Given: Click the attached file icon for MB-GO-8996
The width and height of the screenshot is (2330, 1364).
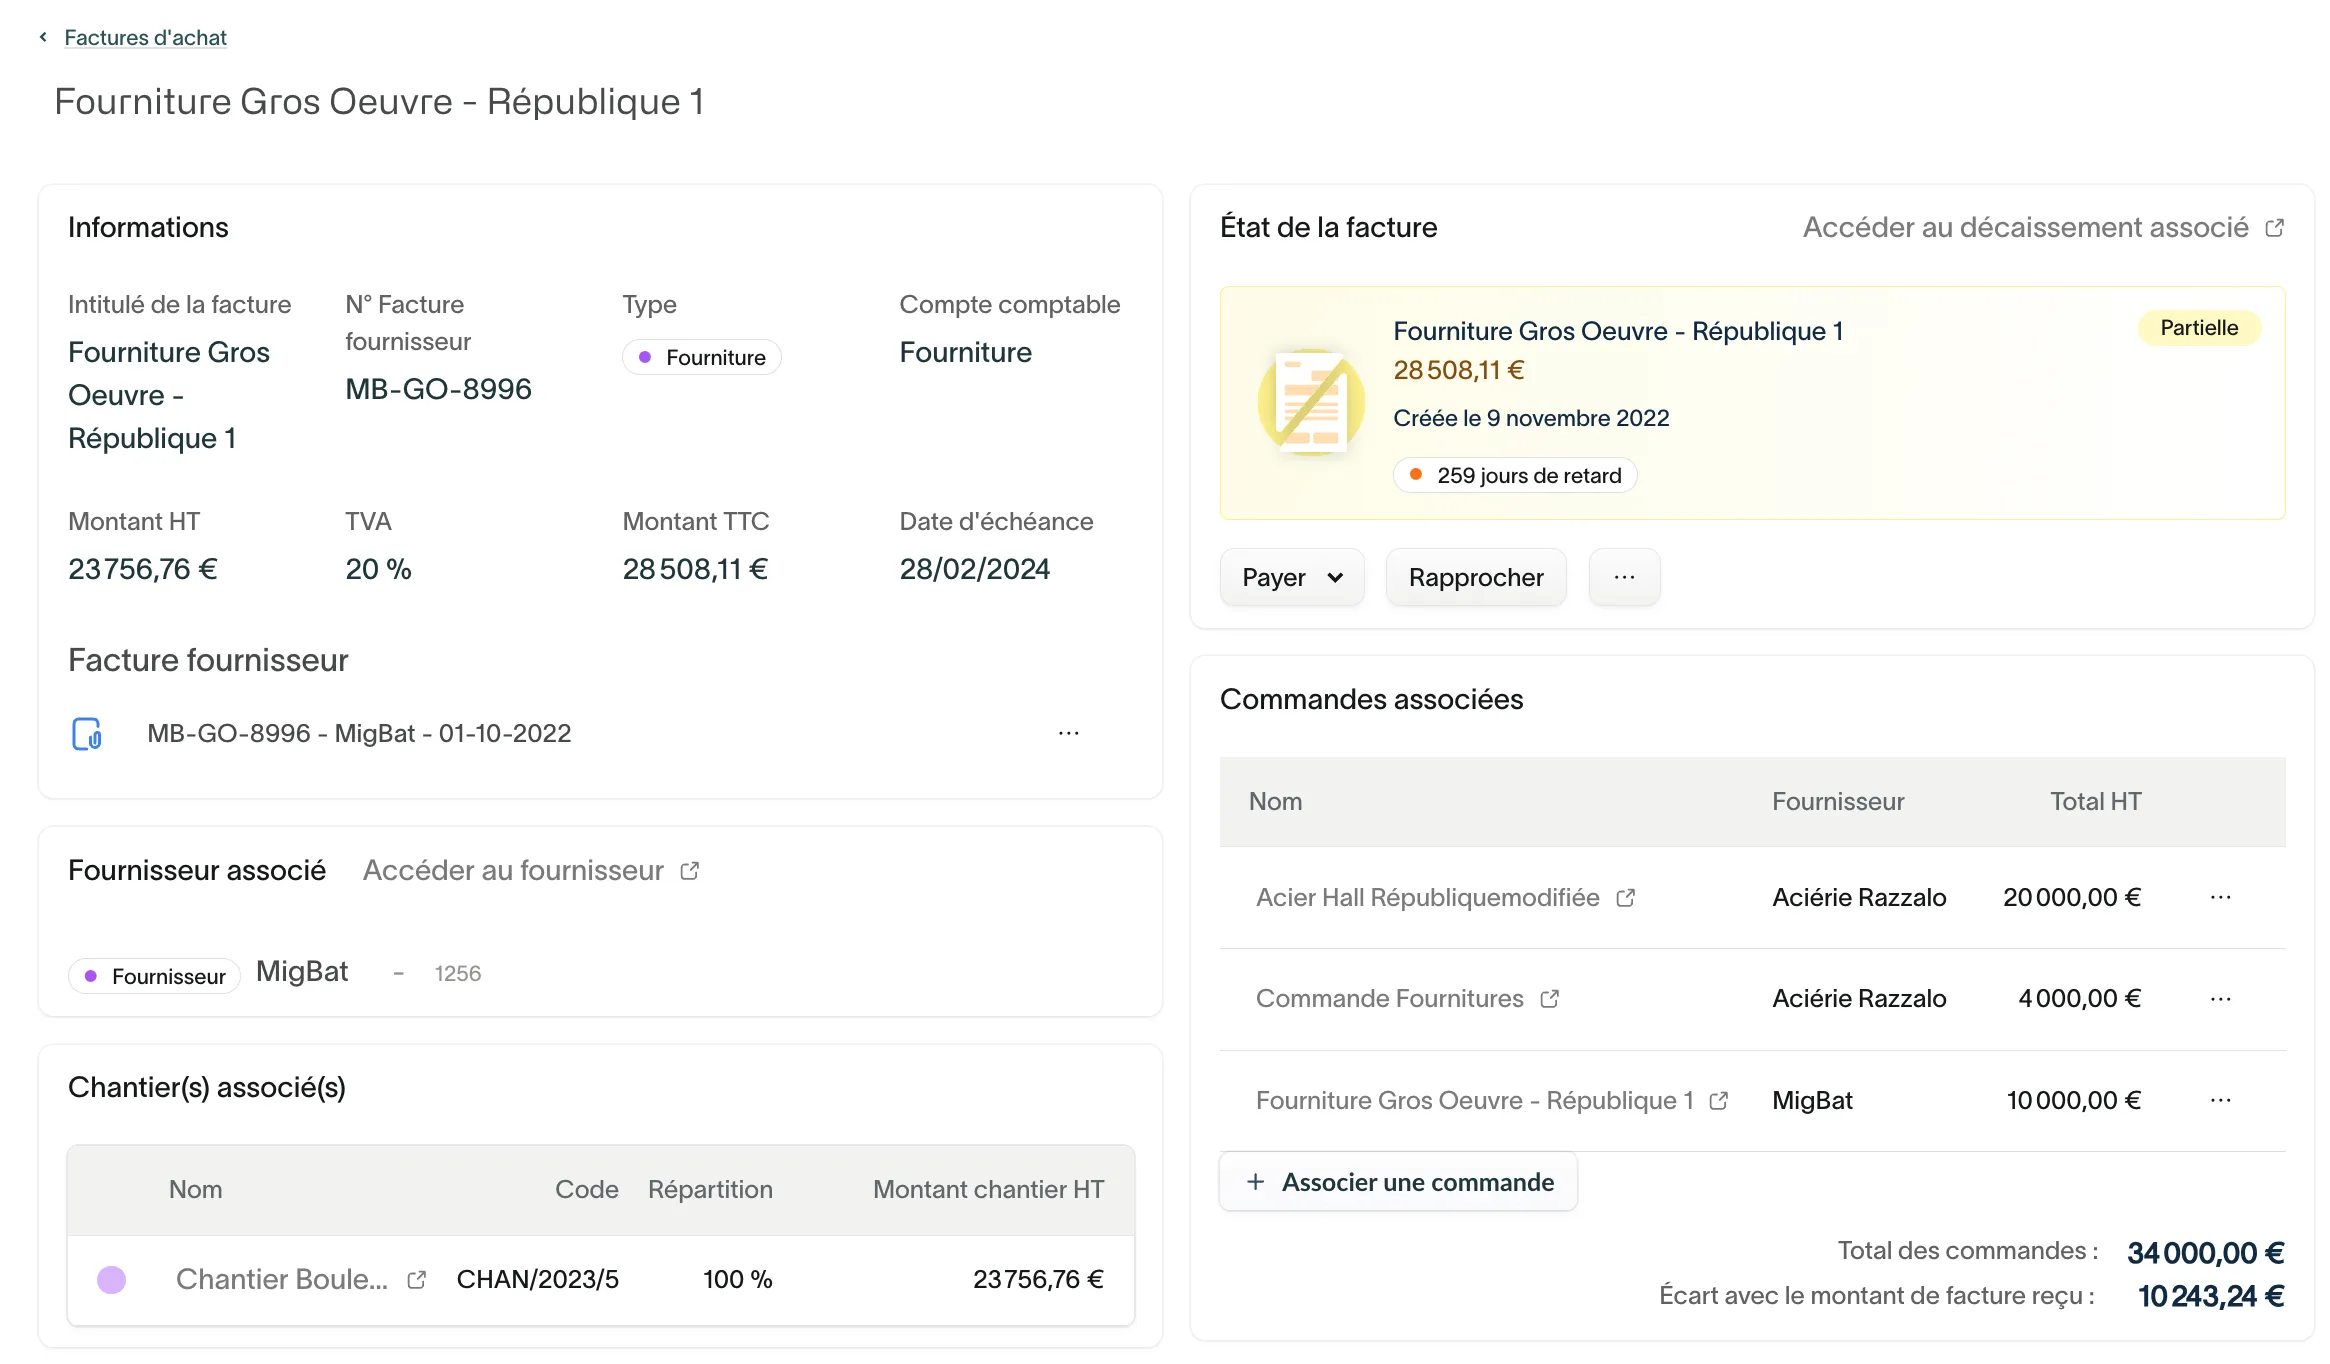Looking at the screenshot, I should click(x=87, y=734).
